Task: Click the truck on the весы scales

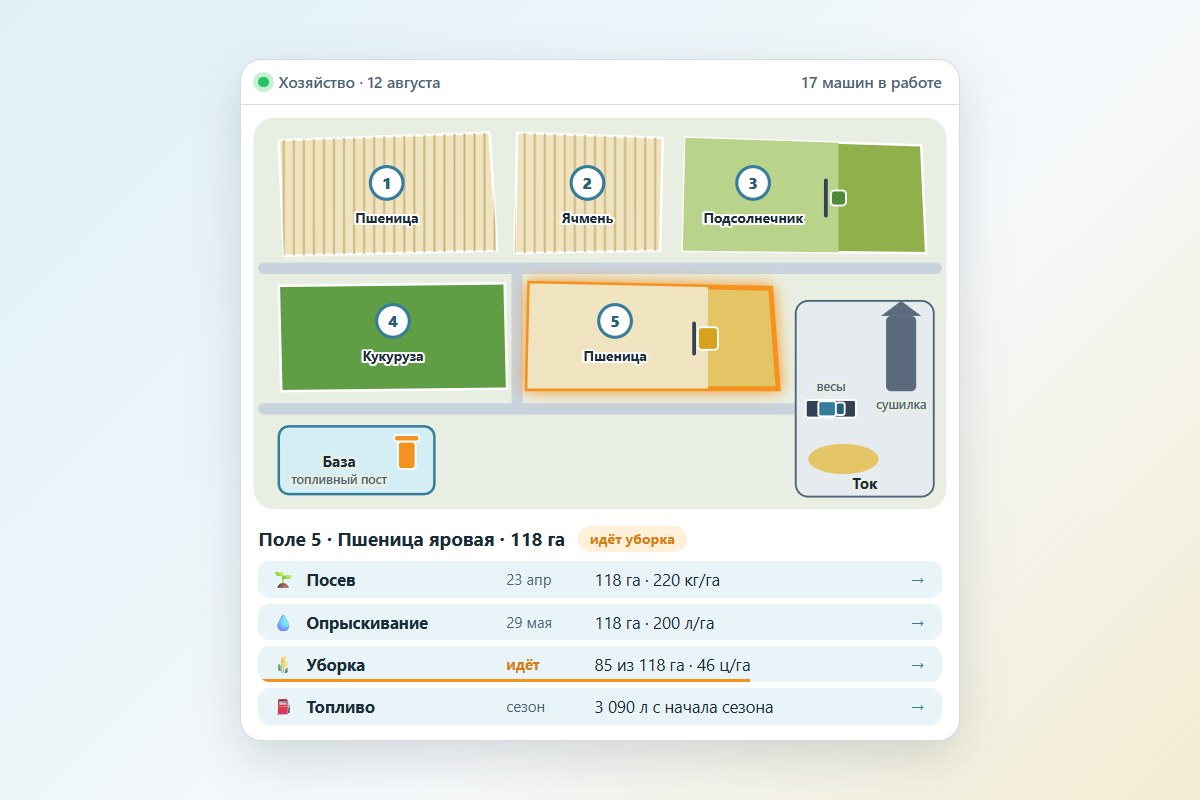Action: point(831,408)
